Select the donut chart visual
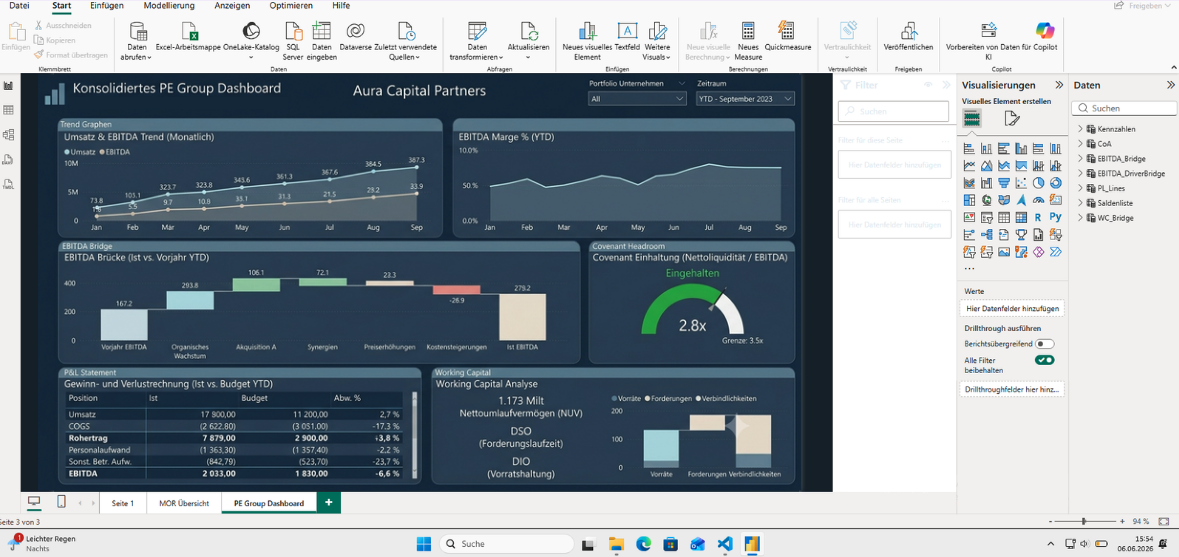 (x=1056, y=183)
